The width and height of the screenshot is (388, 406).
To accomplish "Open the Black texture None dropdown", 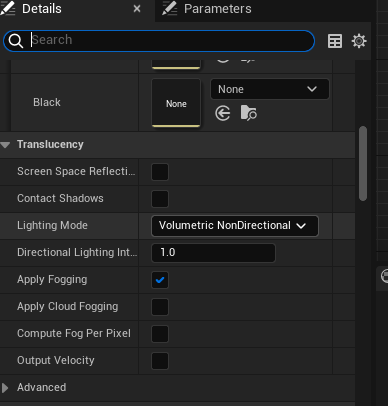I will coord(270,89).
